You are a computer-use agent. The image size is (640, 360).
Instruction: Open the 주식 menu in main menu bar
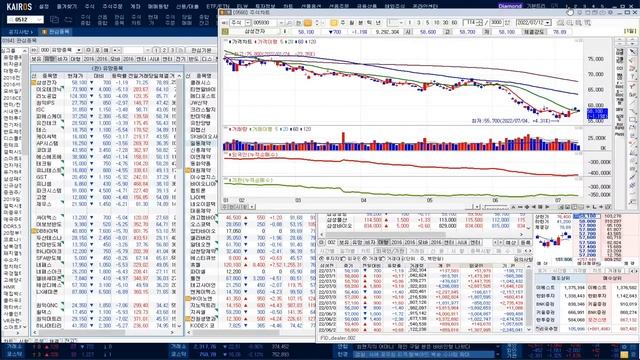coord(89,7)
